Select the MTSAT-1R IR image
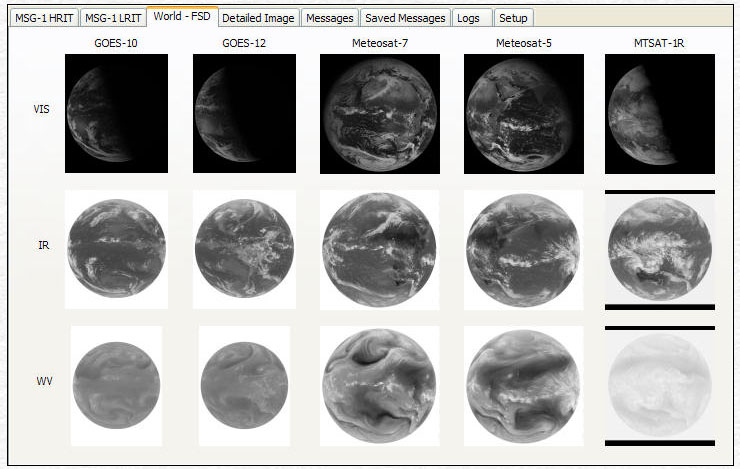 coord(660,250)
